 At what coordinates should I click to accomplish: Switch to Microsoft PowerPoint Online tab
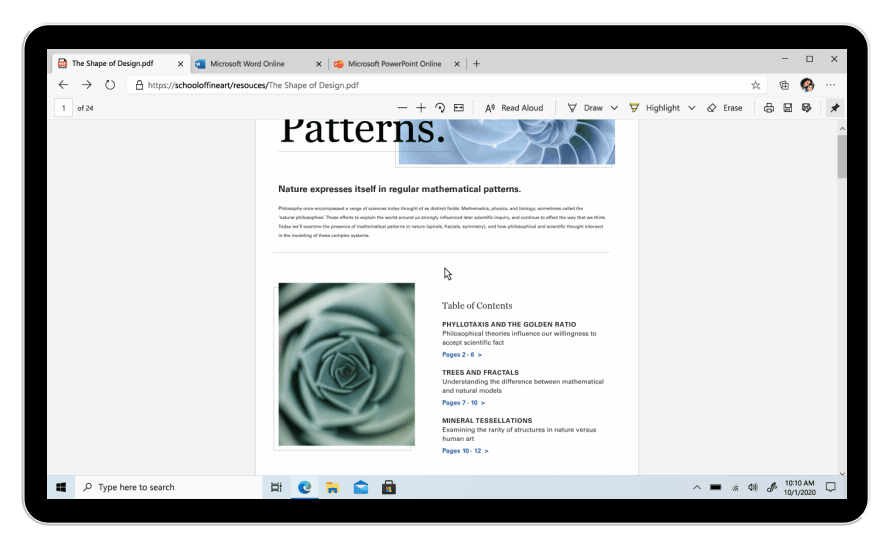[x=397, y=64]
